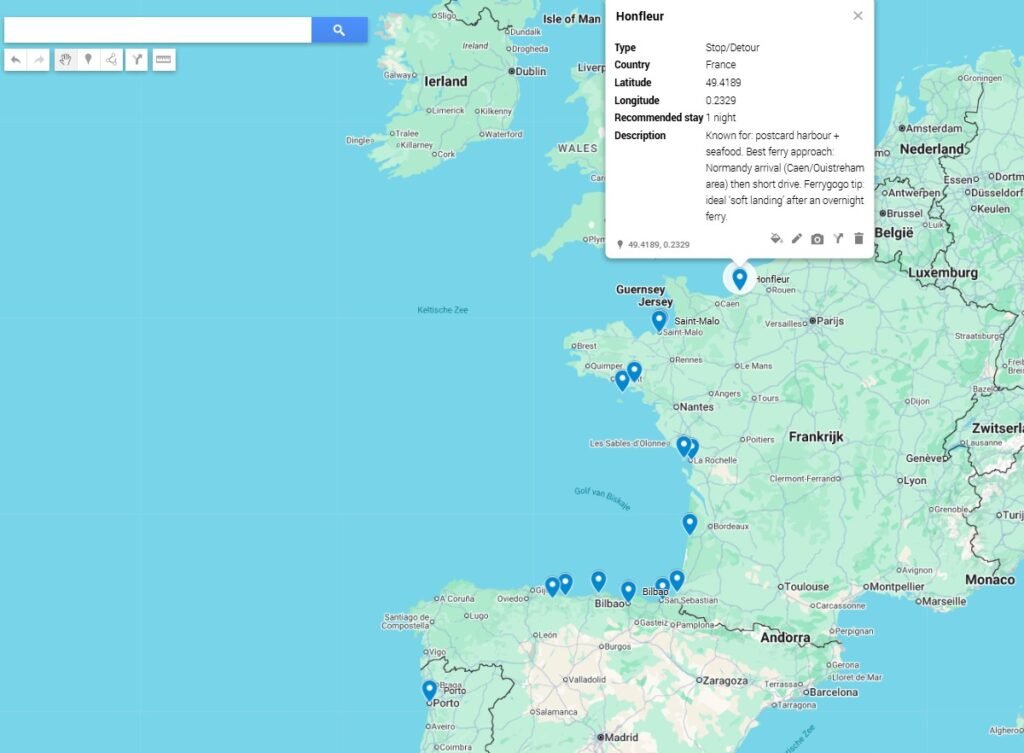1024x753 pixels.
Task: Click the marker on Bilbao
Action: [x=628, y=591]
